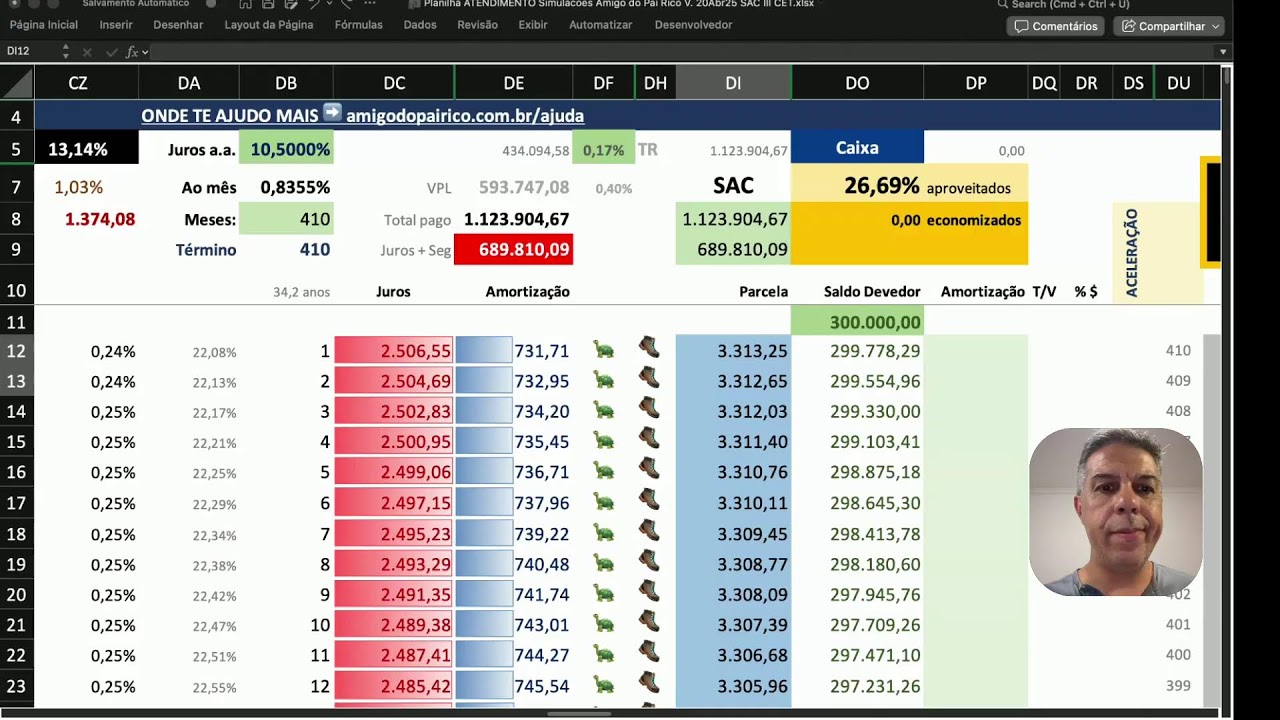
Task: Open the Compartilhar dropdown arrow
Action: [x=1215, y=26]
